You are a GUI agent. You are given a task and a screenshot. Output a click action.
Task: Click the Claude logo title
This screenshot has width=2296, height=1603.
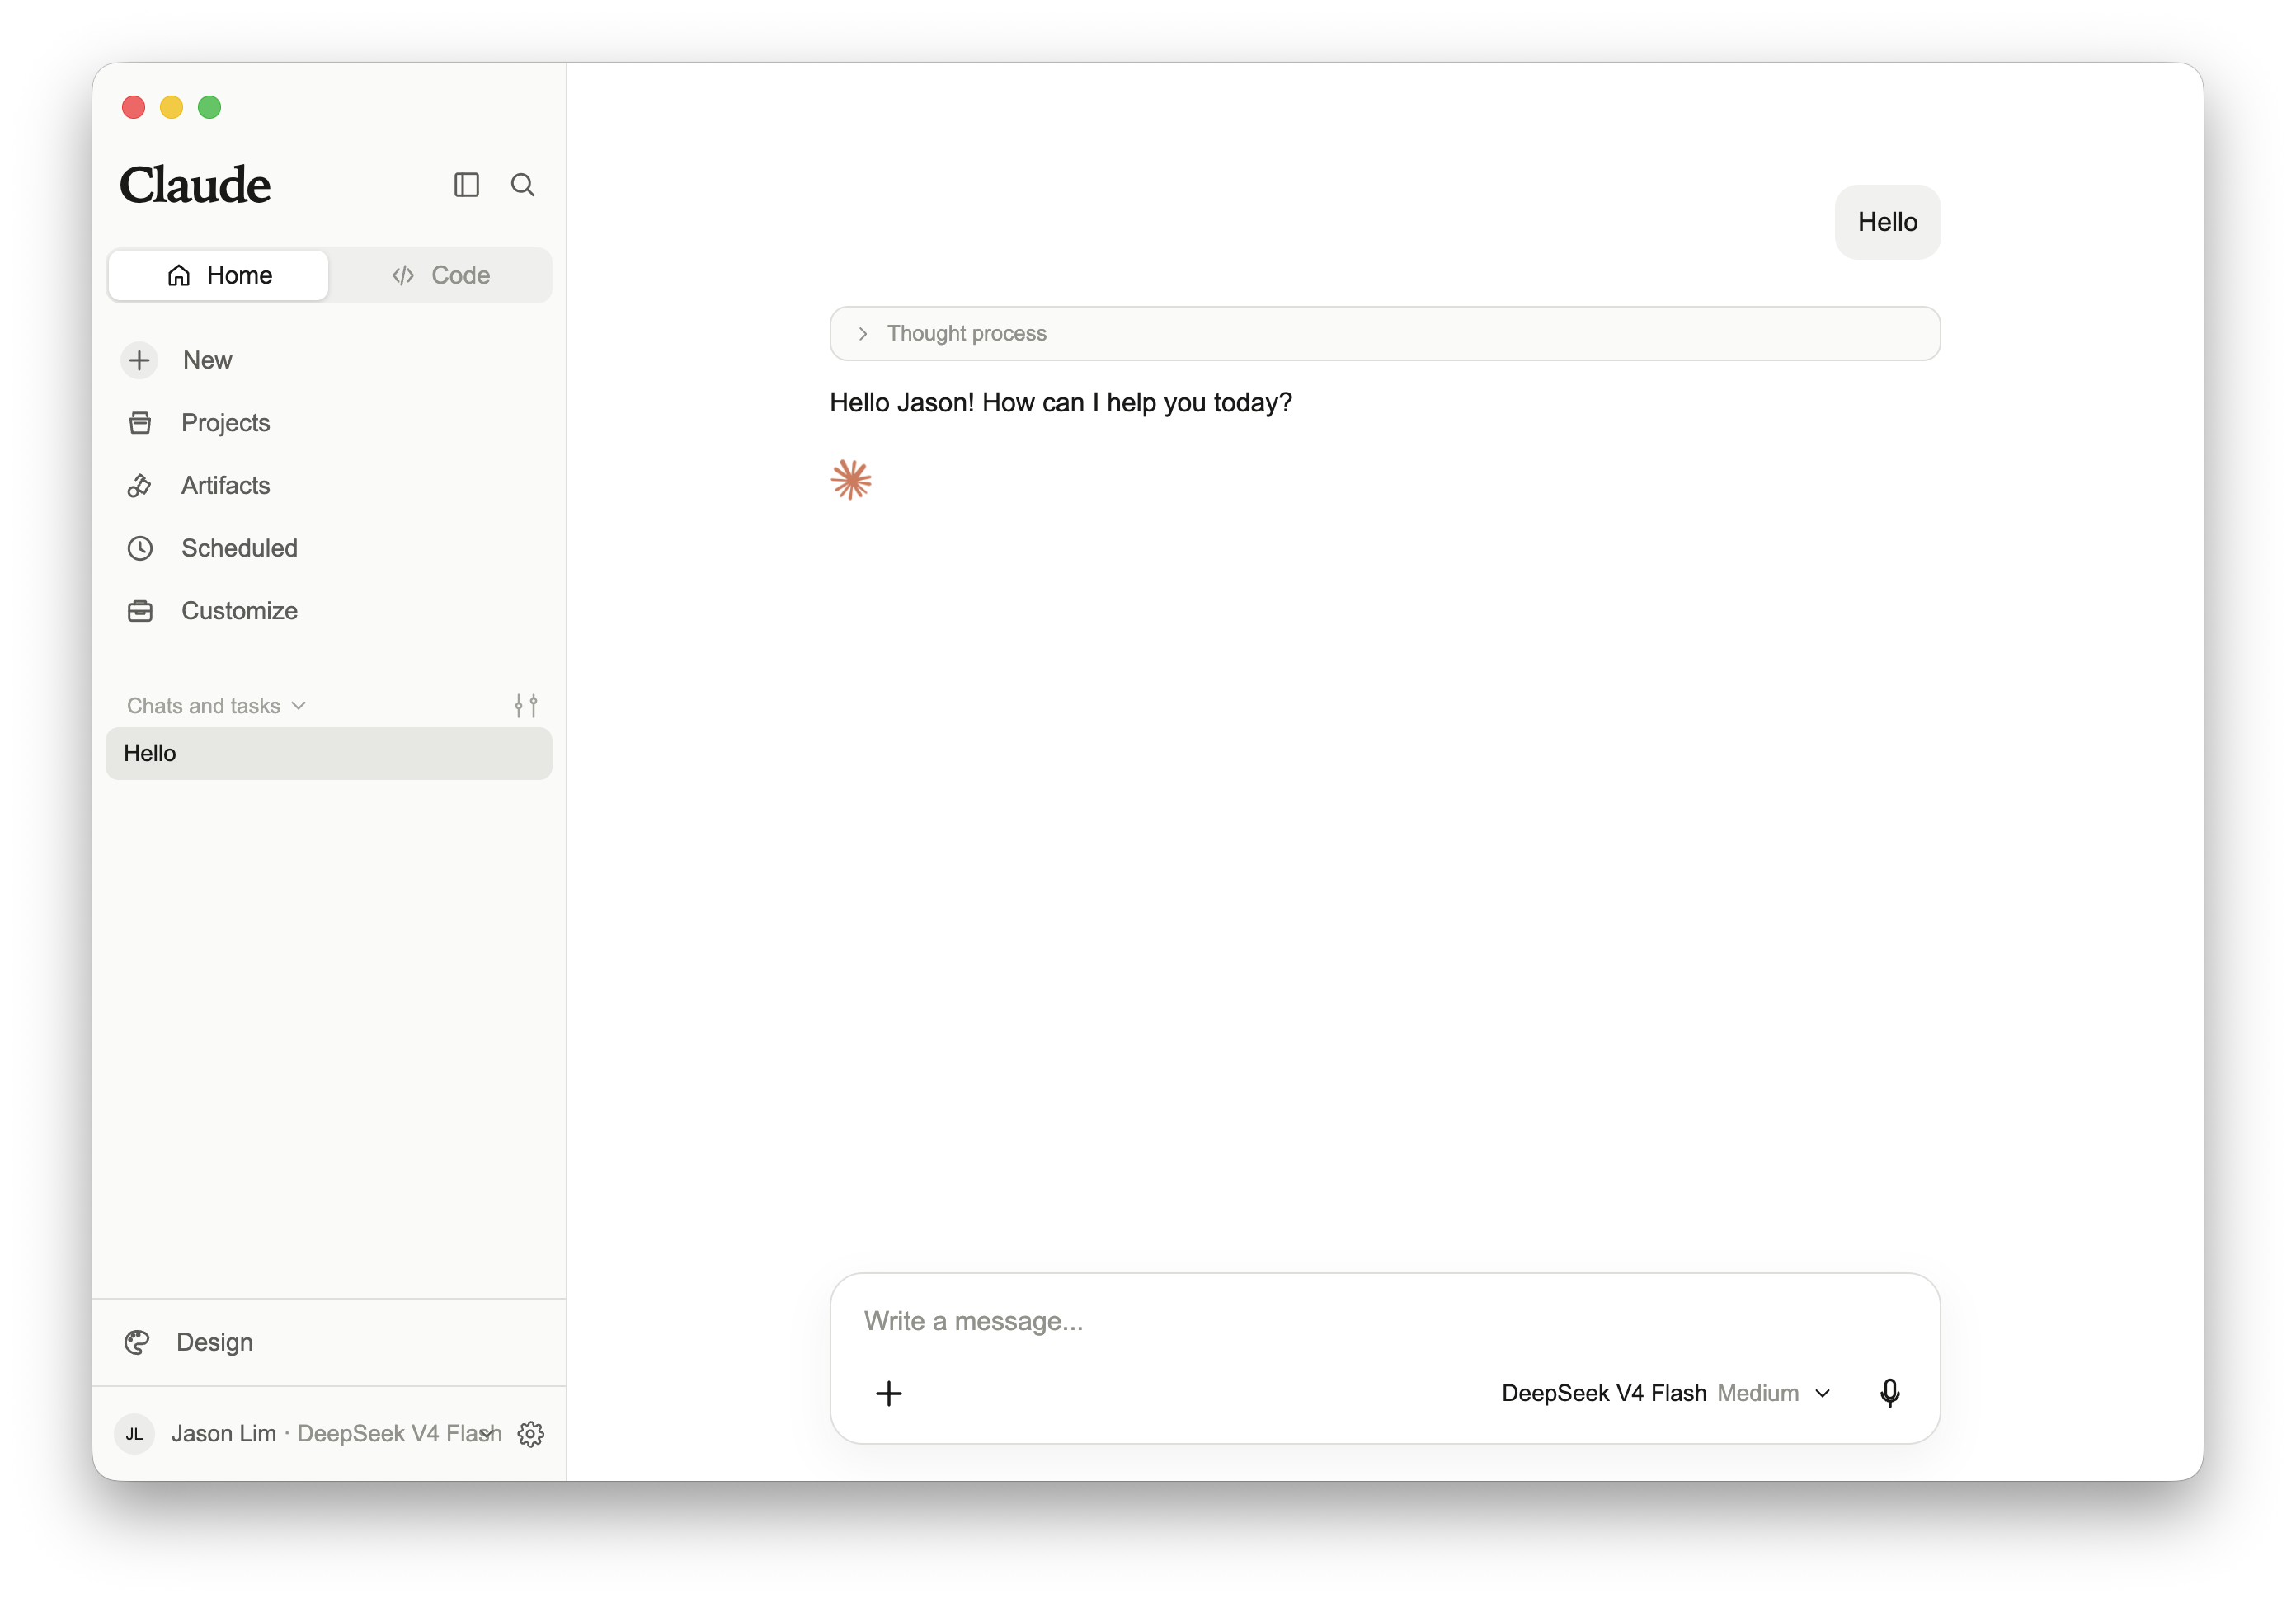[195, 185]
